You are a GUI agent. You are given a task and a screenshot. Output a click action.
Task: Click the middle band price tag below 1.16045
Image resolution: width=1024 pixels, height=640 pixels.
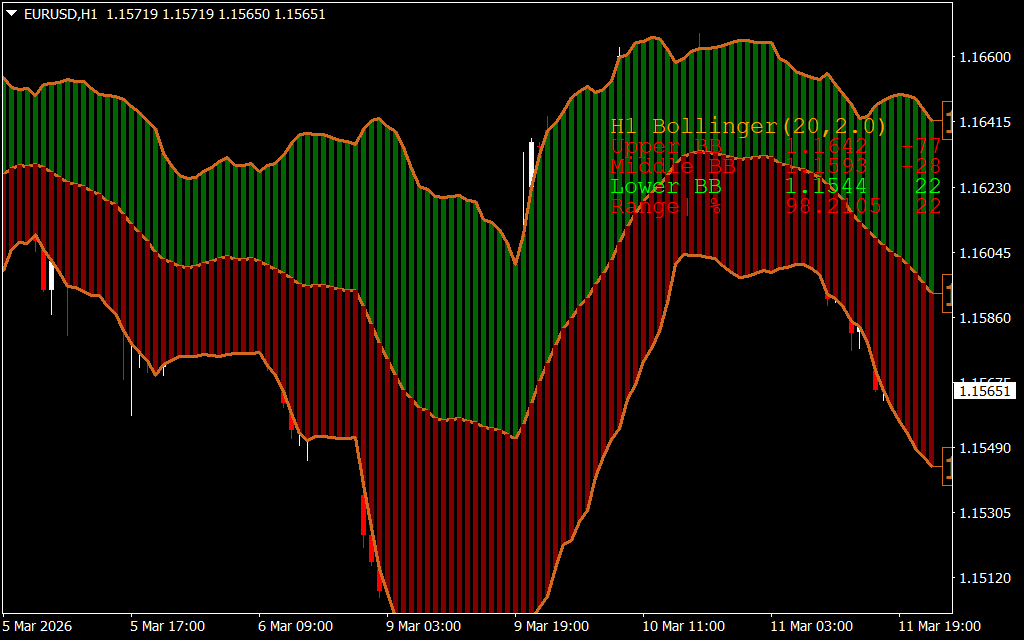click(948, 294)
